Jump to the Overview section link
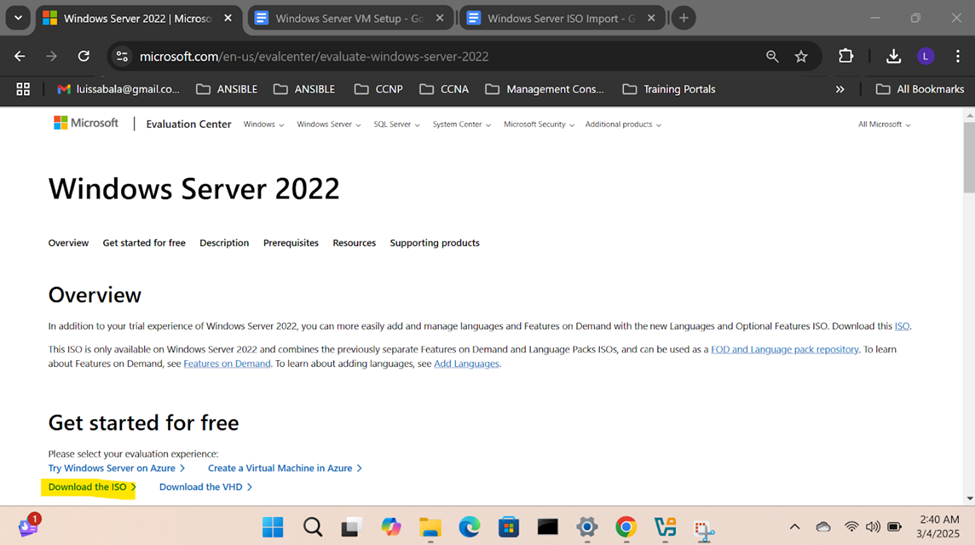This screenshot has width=975, height=545. coord(68,243)
